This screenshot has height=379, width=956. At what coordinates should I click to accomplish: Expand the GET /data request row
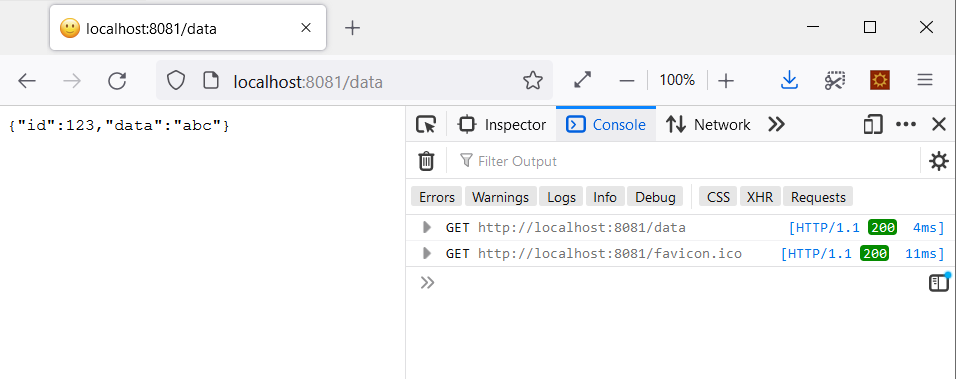click(427, 228)
